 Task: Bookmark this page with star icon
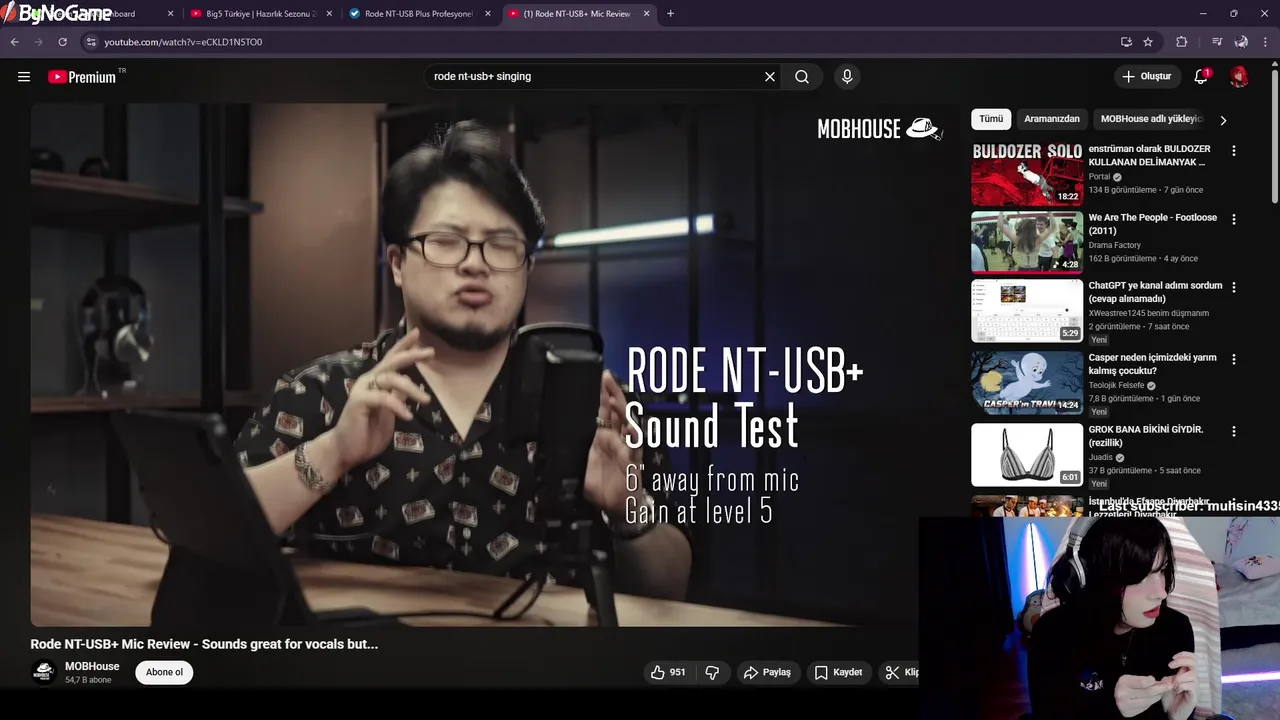click(x=1148, y=42)
